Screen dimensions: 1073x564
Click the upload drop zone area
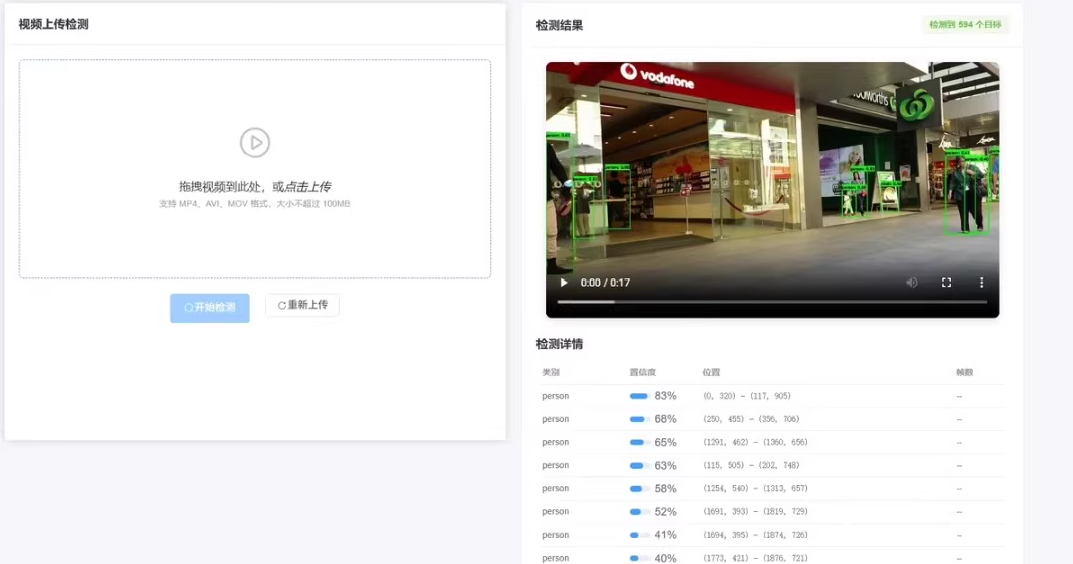tap(255, 168)
